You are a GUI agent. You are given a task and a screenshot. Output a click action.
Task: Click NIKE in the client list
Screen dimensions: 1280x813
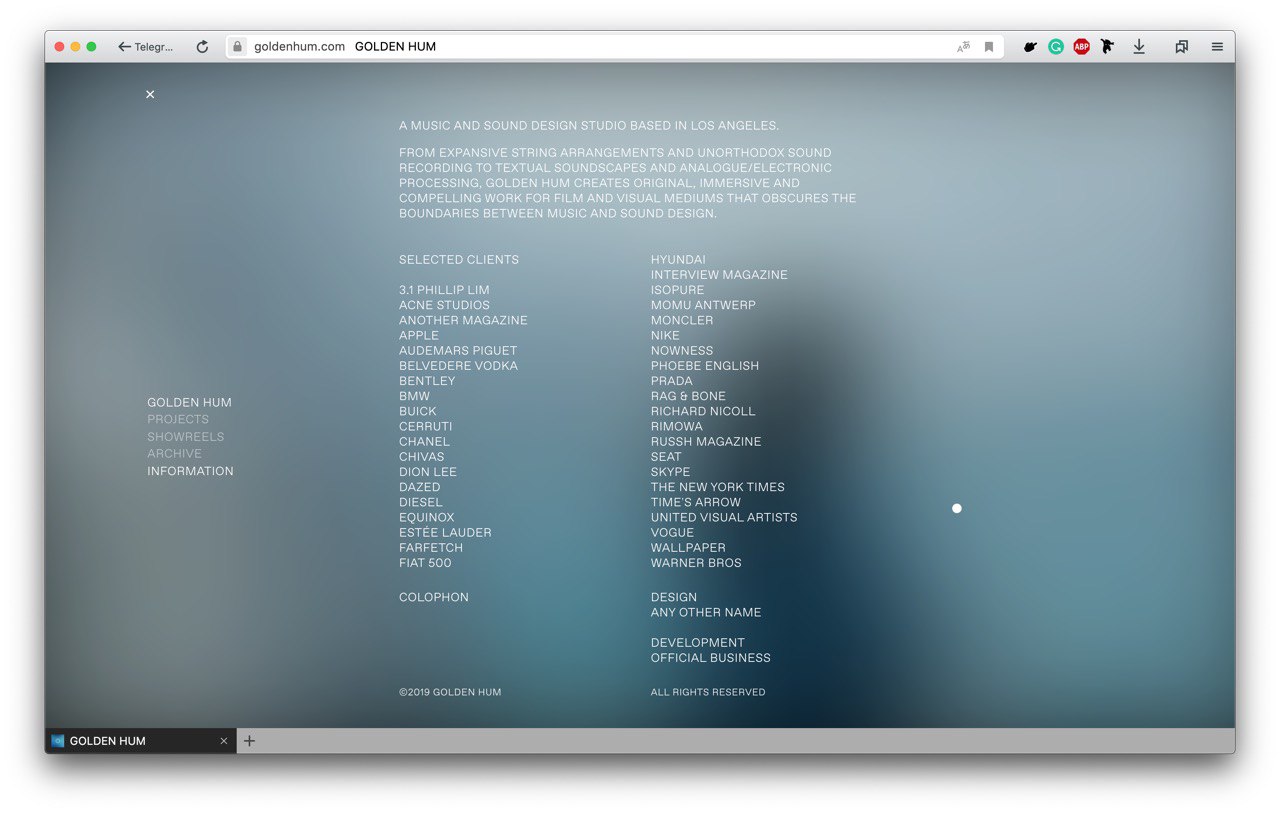665,336
